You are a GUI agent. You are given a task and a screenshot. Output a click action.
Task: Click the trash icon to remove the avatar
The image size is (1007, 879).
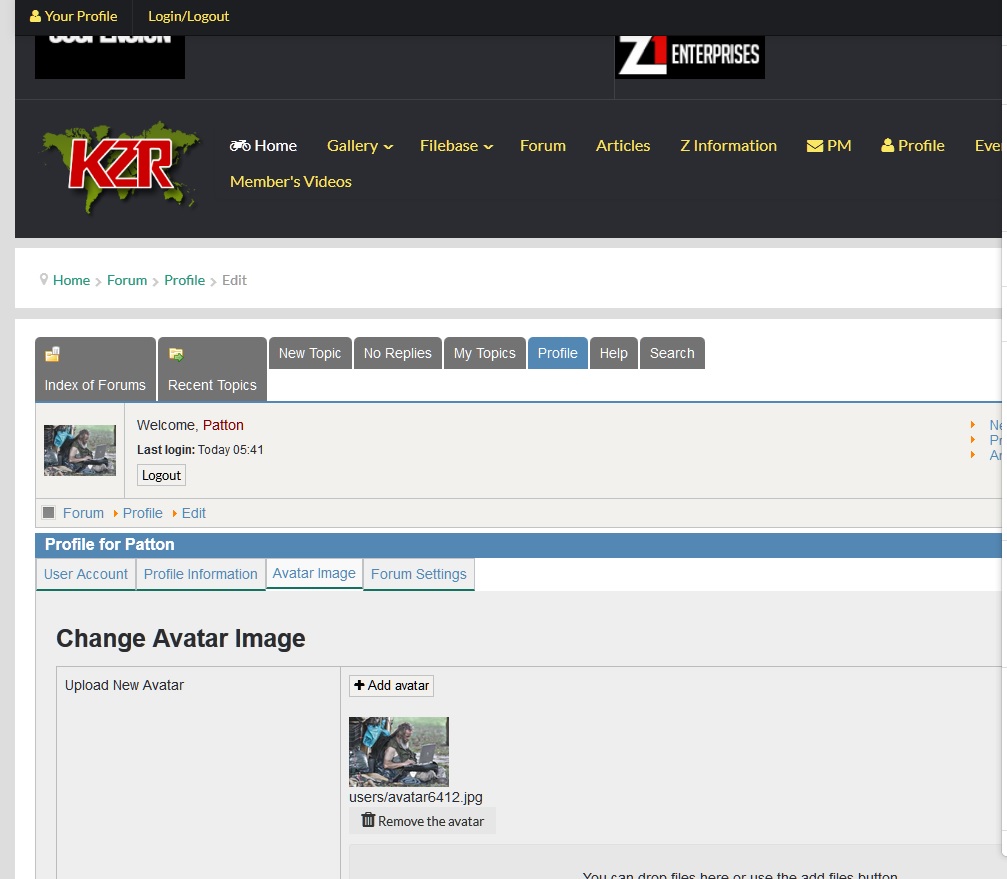point(368,820)
